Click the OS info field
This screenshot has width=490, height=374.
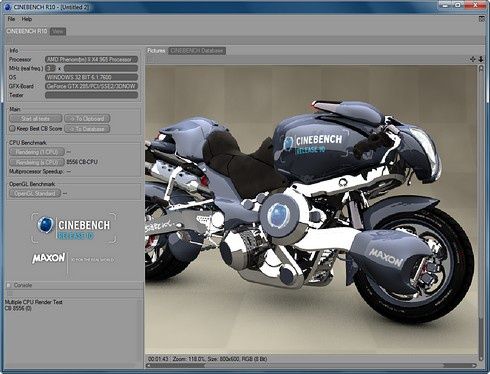pyautogui.click(x=91, y=77)
